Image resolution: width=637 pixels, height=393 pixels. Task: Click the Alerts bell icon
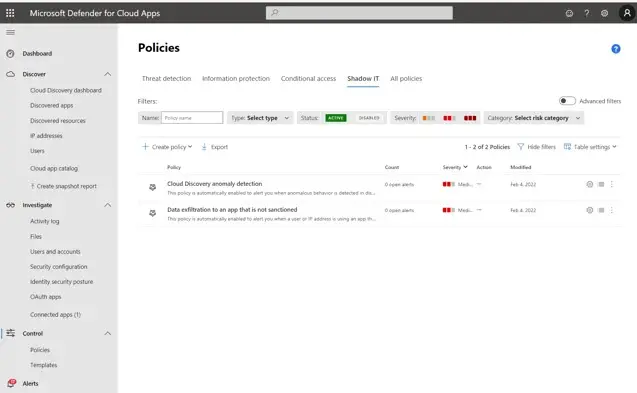tap(11, 383)
